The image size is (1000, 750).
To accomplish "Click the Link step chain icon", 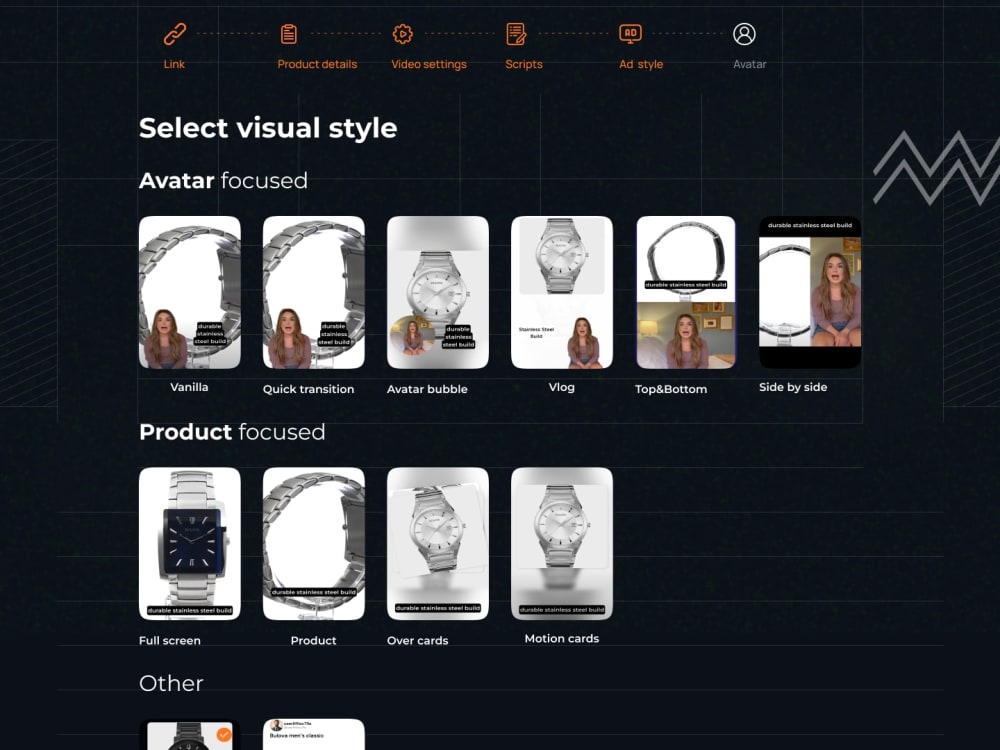I will [174, 34].
